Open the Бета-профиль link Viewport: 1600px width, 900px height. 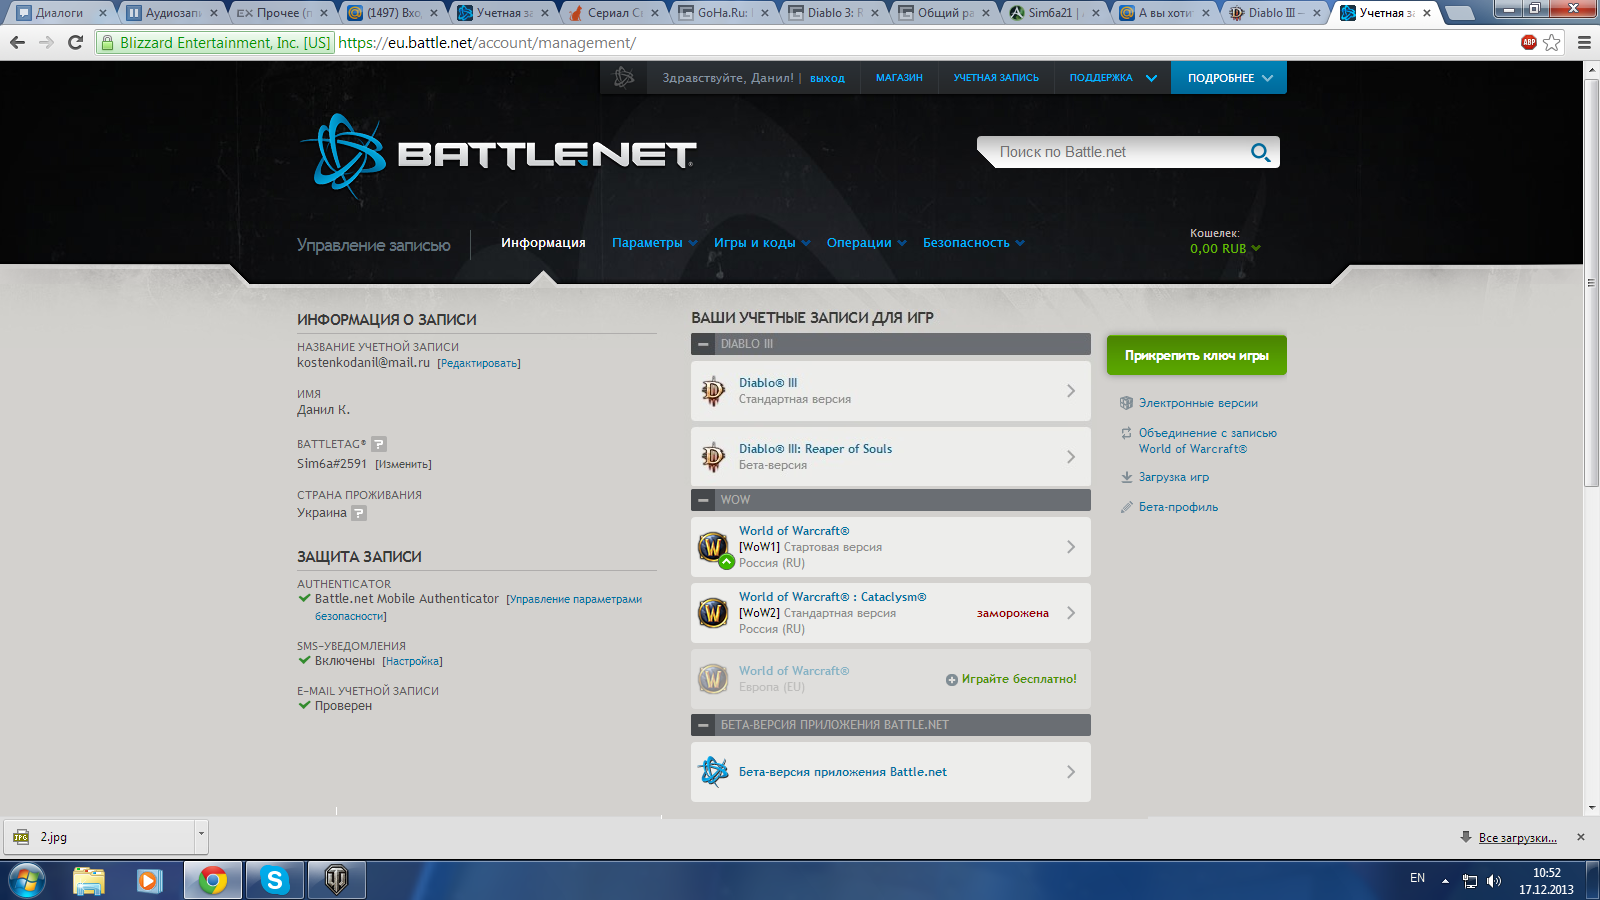pyautogui.click(x=1178, y=507)
